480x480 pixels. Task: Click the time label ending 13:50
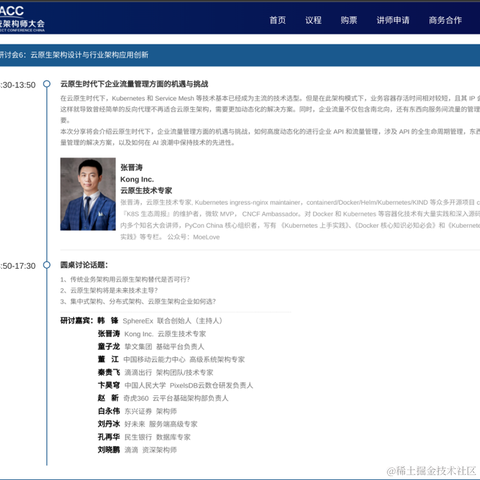click(18, 85)
